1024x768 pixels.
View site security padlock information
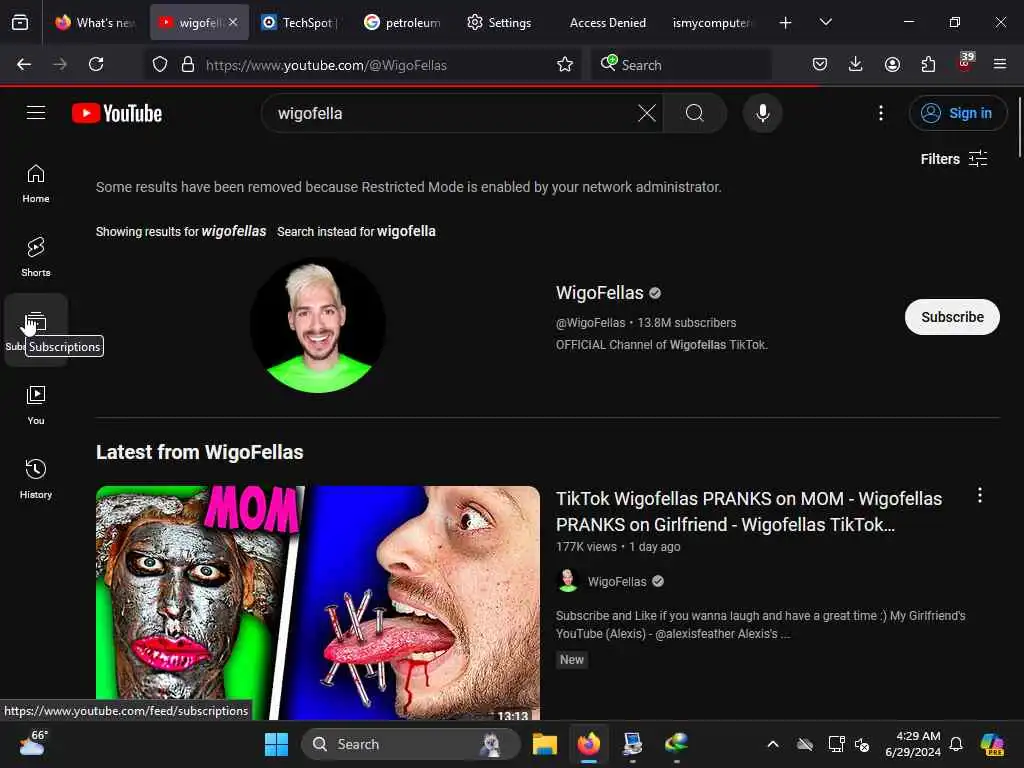pyautogui.click(x=188, y=64)
